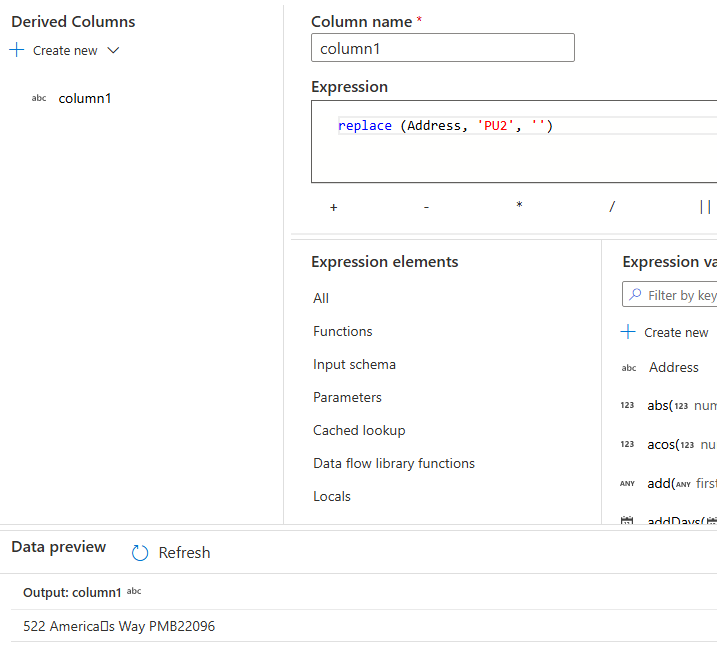Open Cached lookup category

pos(359,430)
